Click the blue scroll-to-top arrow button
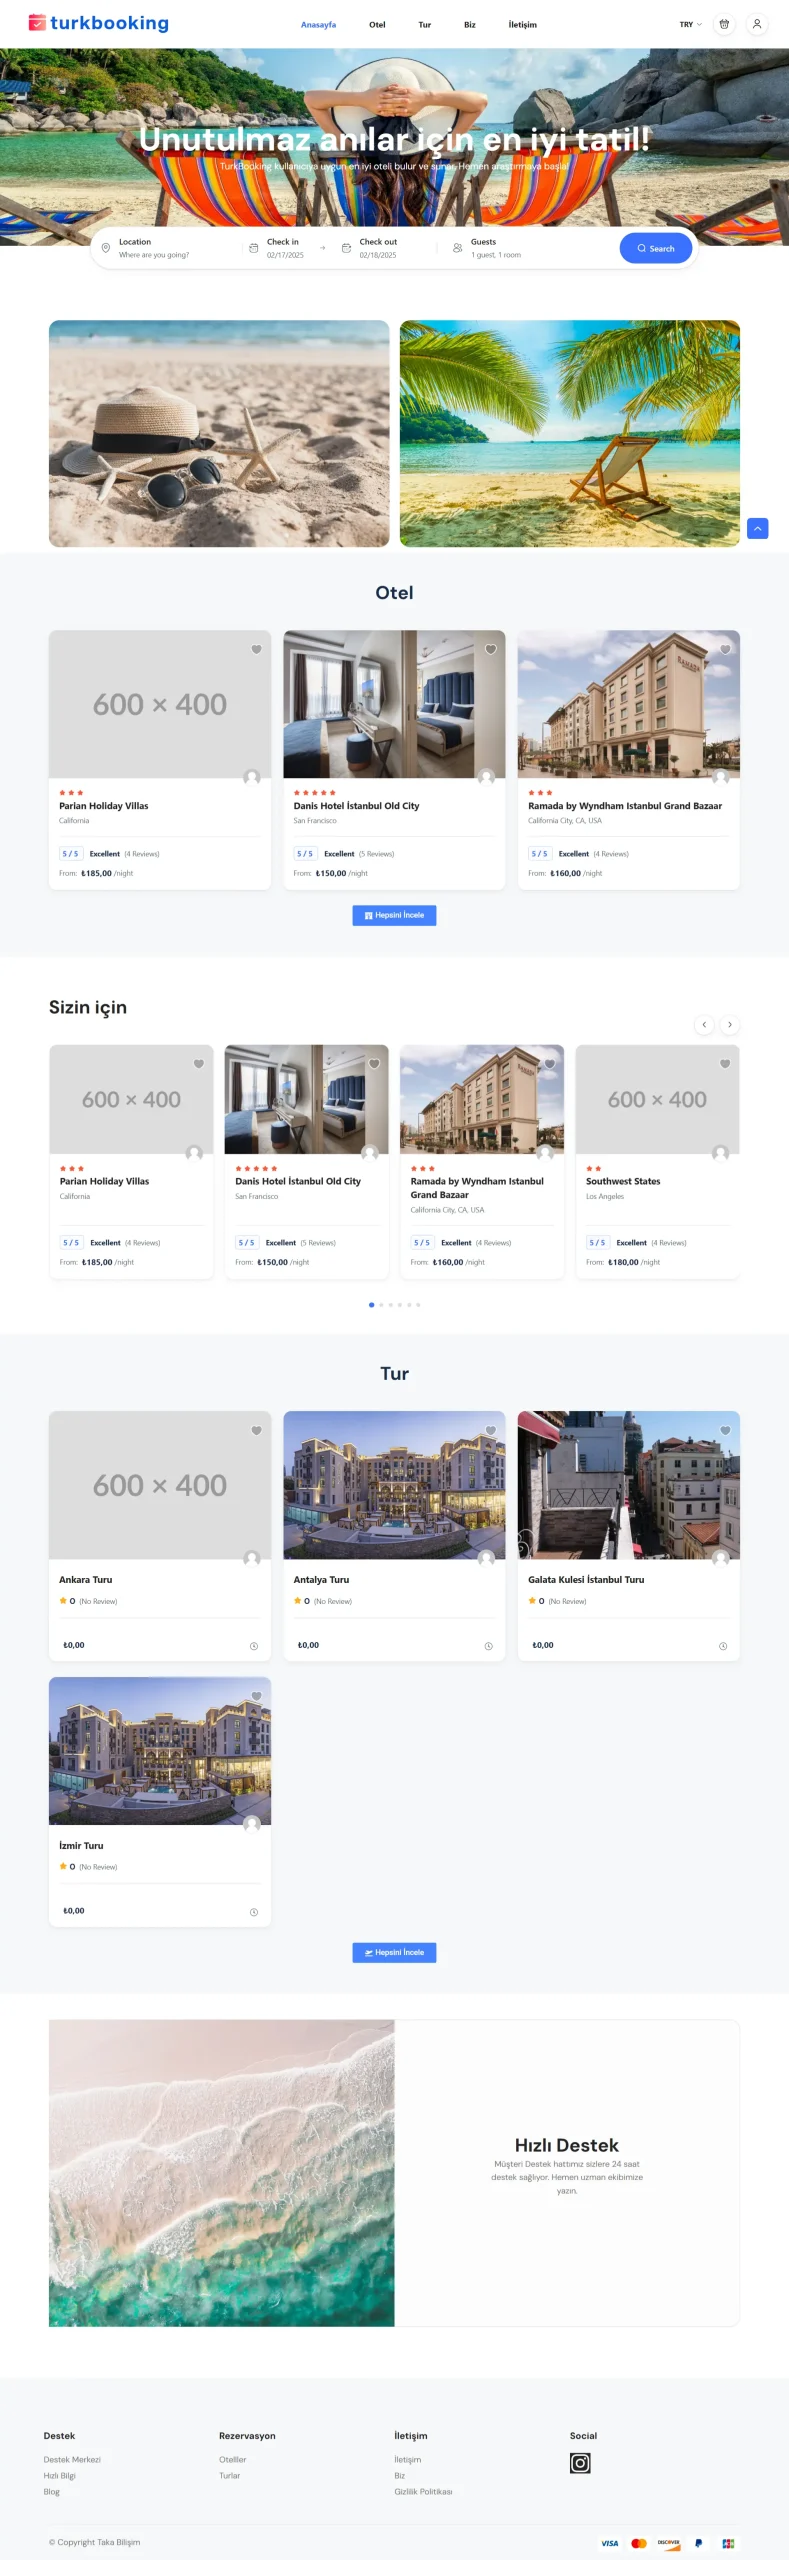789x2560 pixels. click(x=757, y=528)
